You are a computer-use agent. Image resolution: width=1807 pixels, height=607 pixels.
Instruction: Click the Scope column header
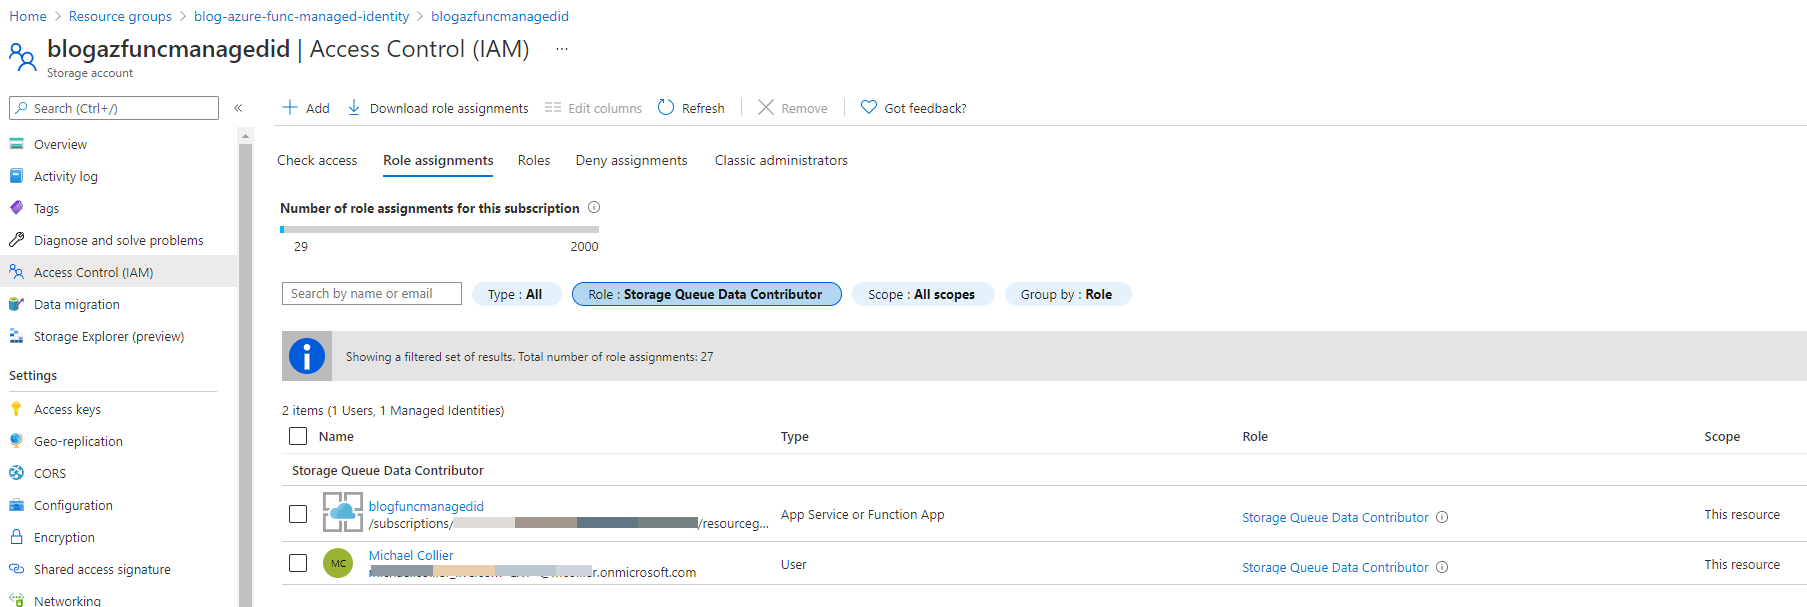click(x=1722, y=436)
